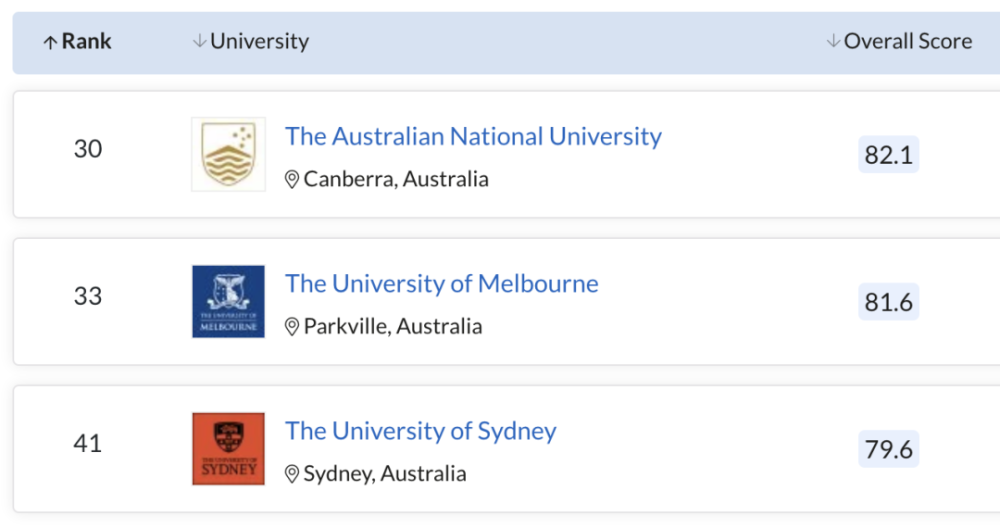Image resolution: width=1000 pixels, height=528 pixels.
Task: Click the down arrow next to University
Action: click(200, 41)
